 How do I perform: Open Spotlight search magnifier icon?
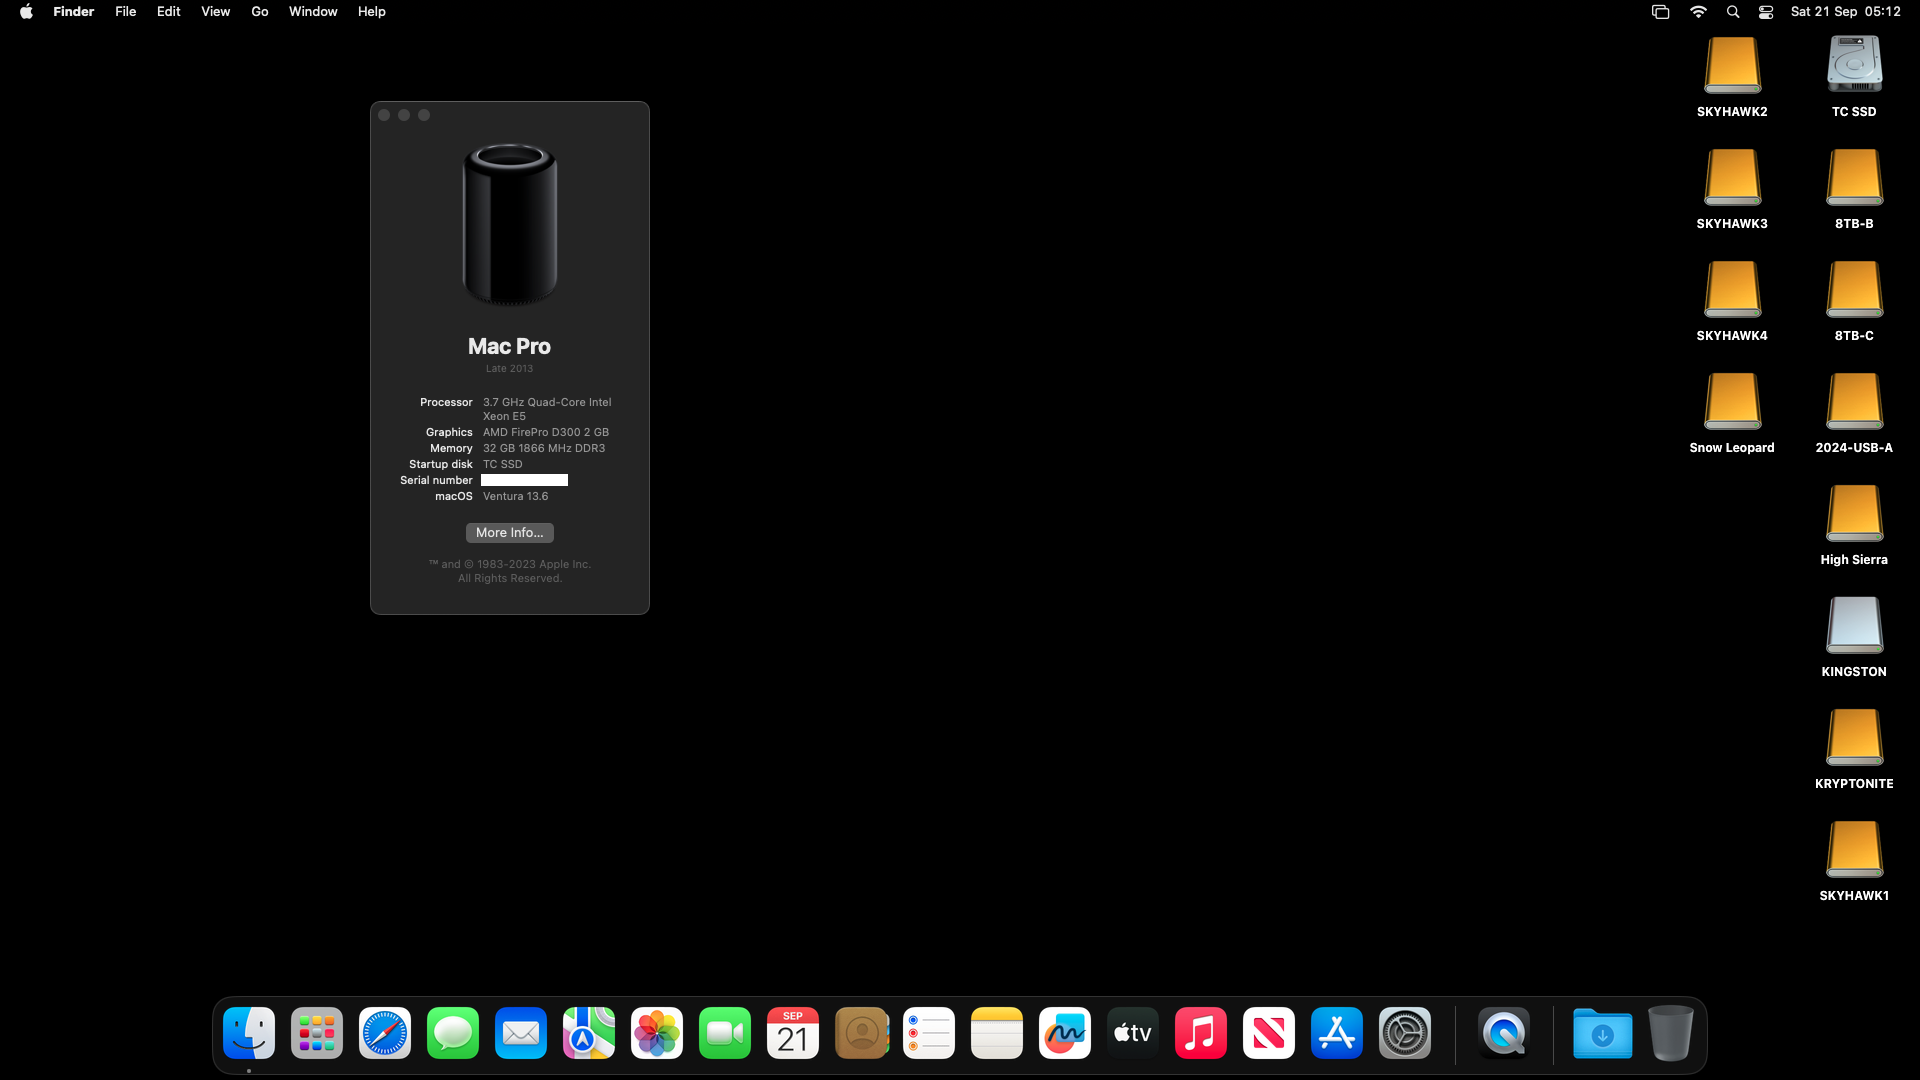[1733, 12]
